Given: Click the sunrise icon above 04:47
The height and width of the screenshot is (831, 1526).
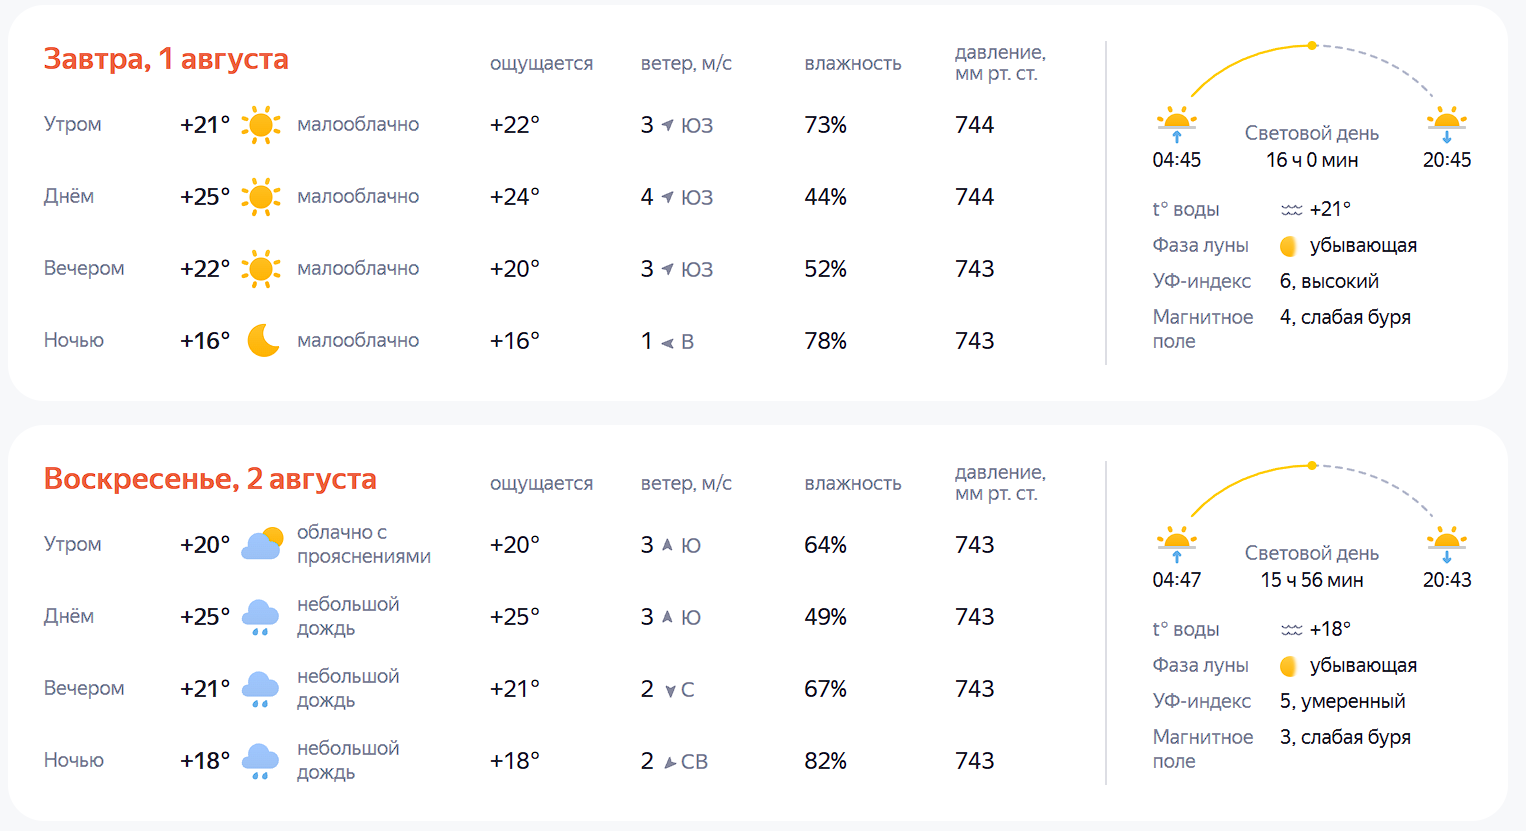Looking at the screenshot, I should (1177, 544).
